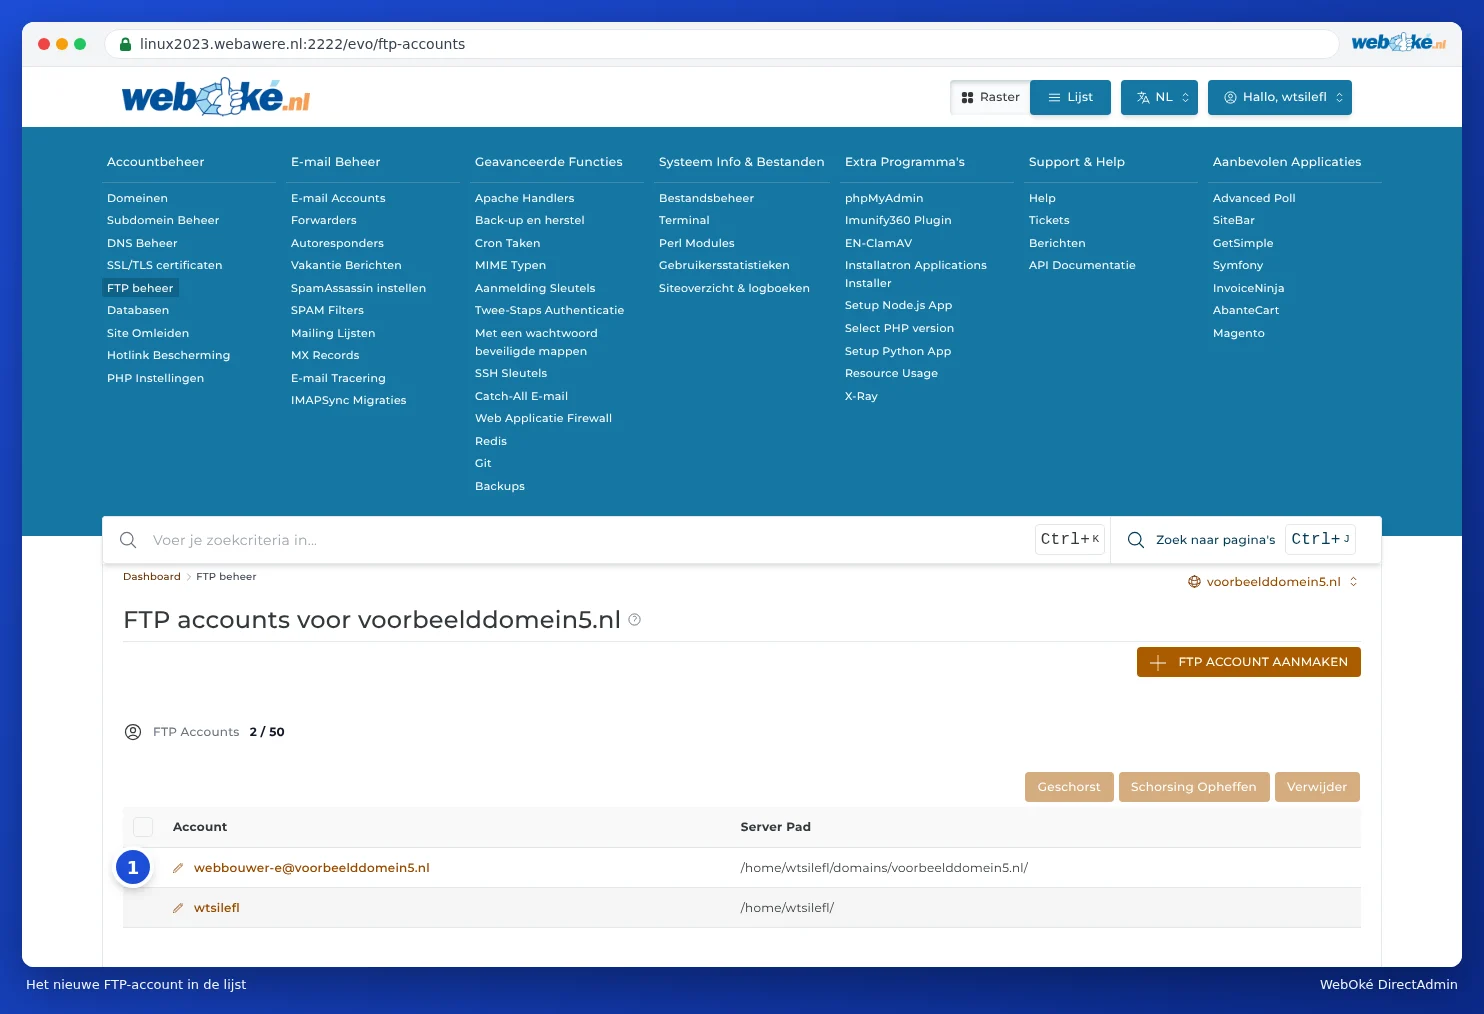Open Databasen menu item

click(138, 310)
